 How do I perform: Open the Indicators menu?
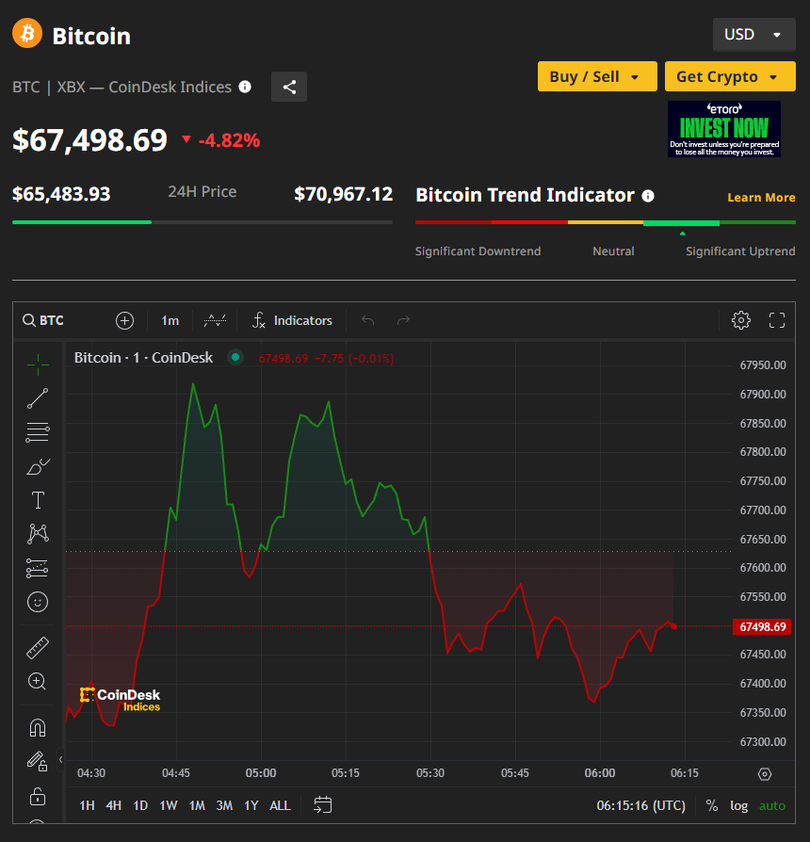pyautogui.click(x=292, y=320)
